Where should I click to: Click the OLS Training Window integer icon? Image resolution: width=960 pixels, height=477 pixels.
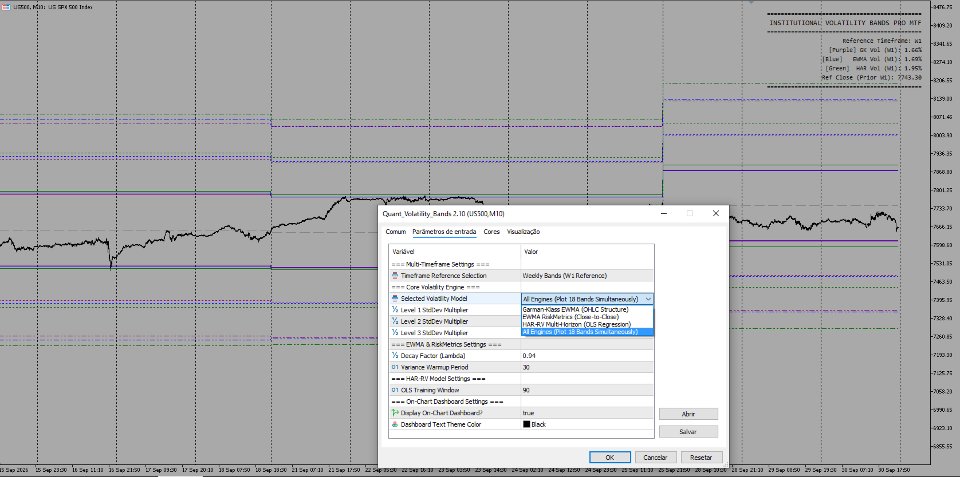click(x=395, y=390)
